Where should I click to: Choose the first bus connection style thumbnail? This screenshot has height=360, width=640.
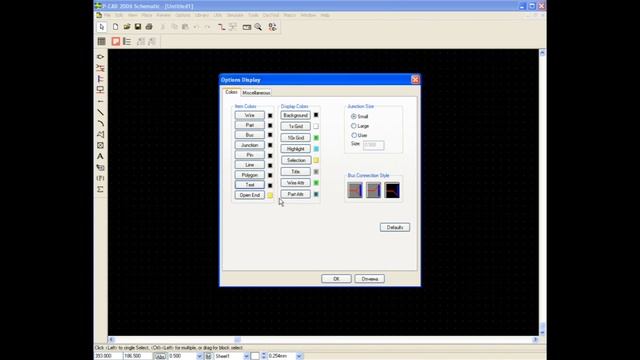tap(355, 190)
